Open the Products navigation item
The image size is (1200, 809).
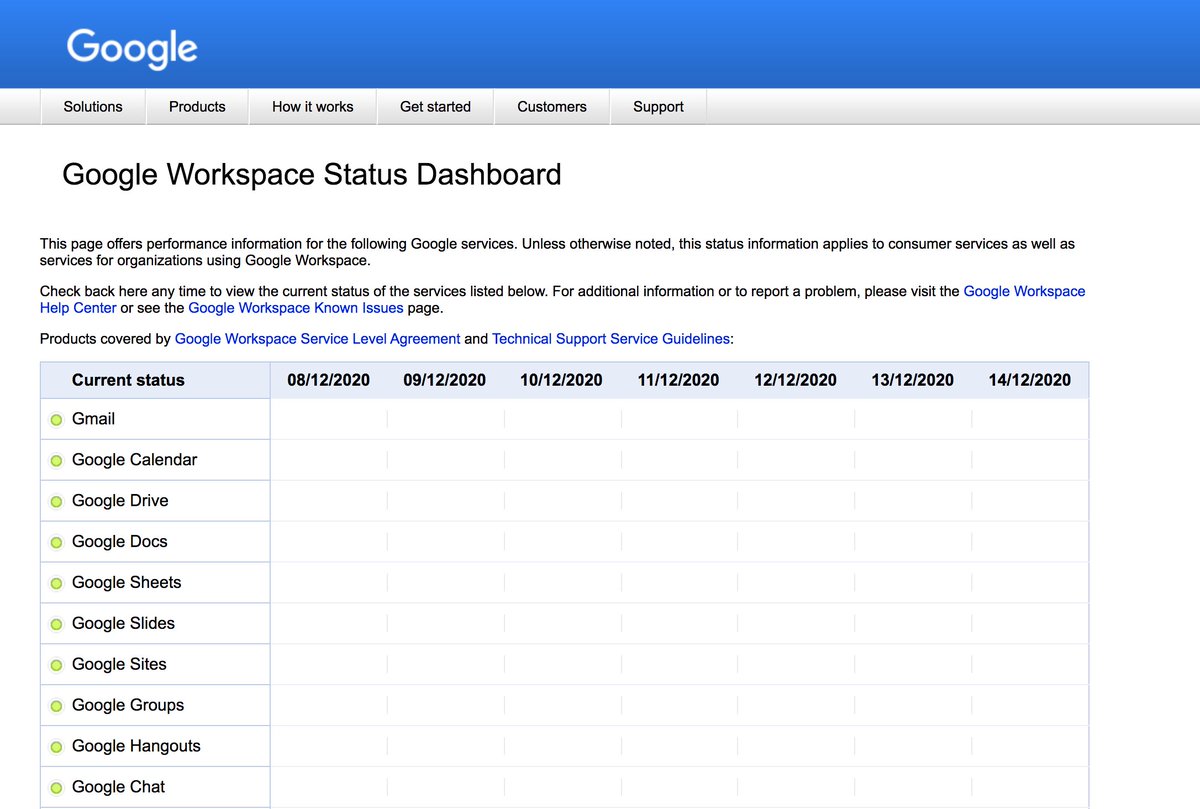[197, 106]
